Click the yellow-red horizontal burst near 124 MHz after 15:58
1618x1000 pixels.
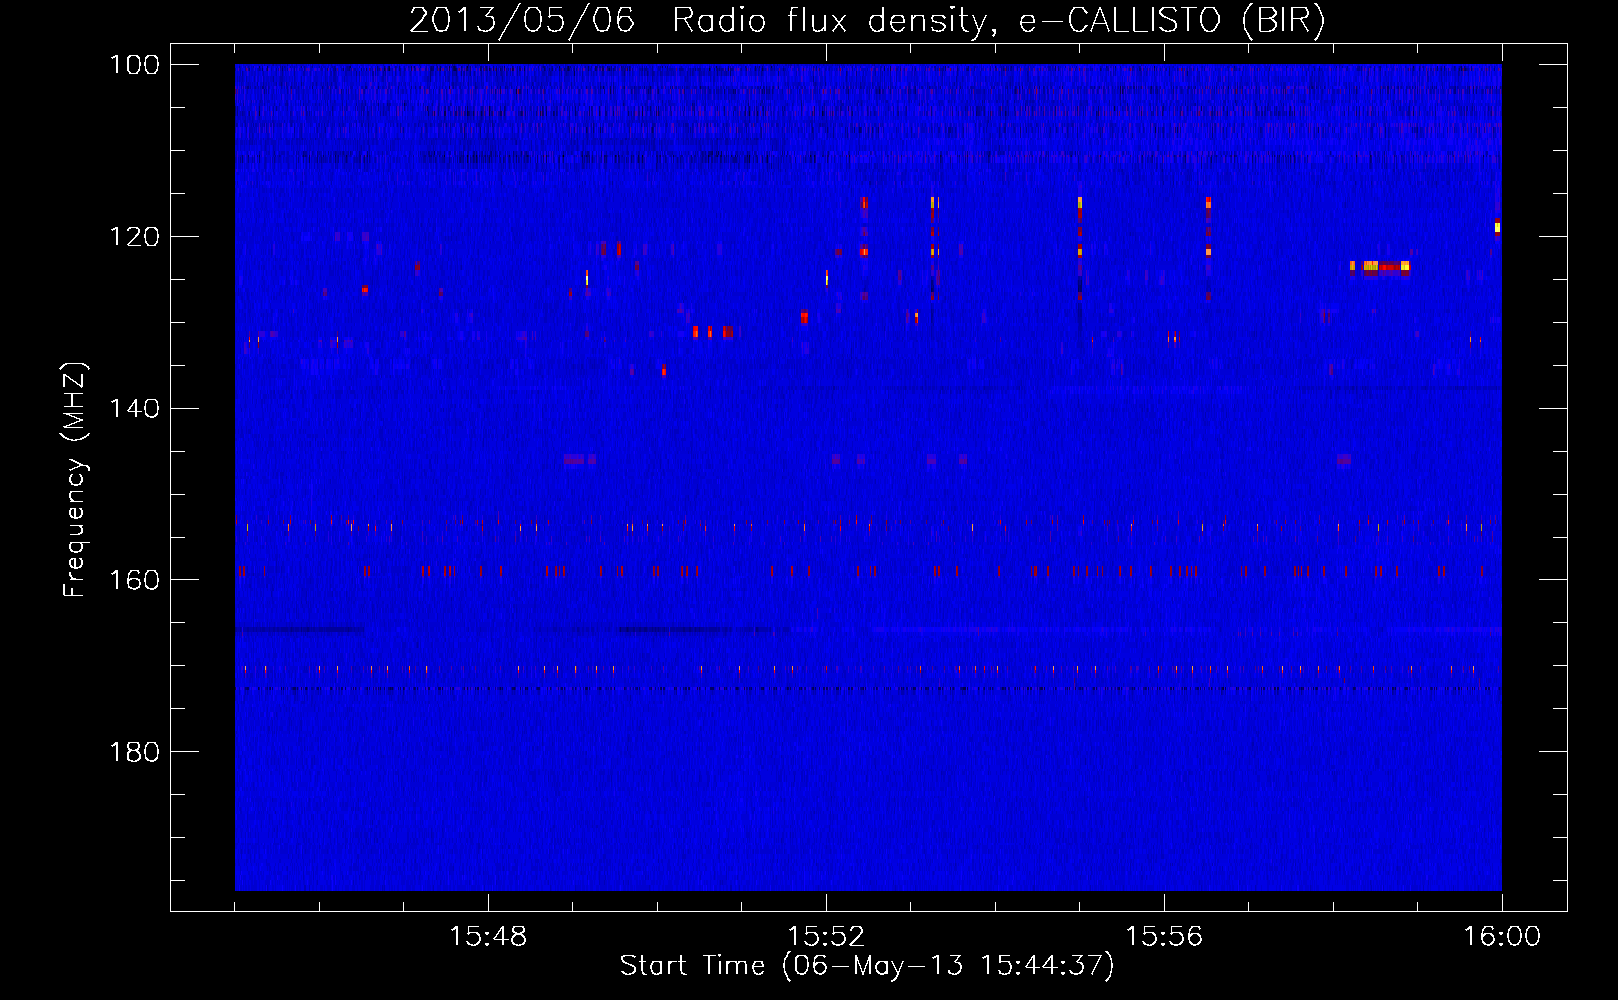click(x=1380, y=266)
